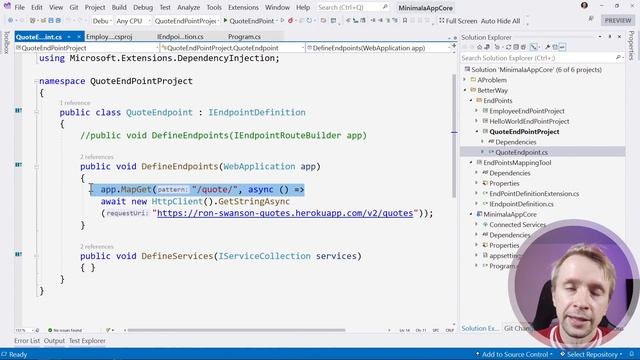
Task: Open the ron-swanson-quotes URL link
Action: tap(285, 213)
